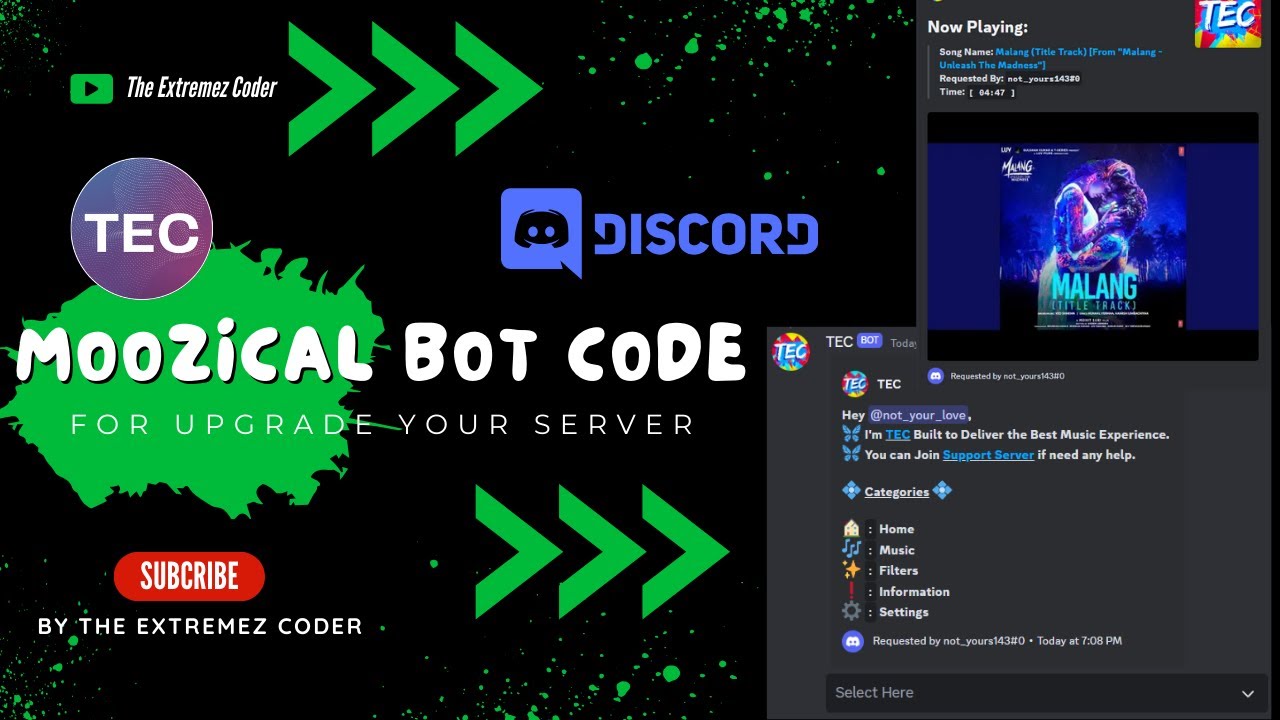Click the Home category label
The width and height of the screenshot is (1280, 720).
896,529
